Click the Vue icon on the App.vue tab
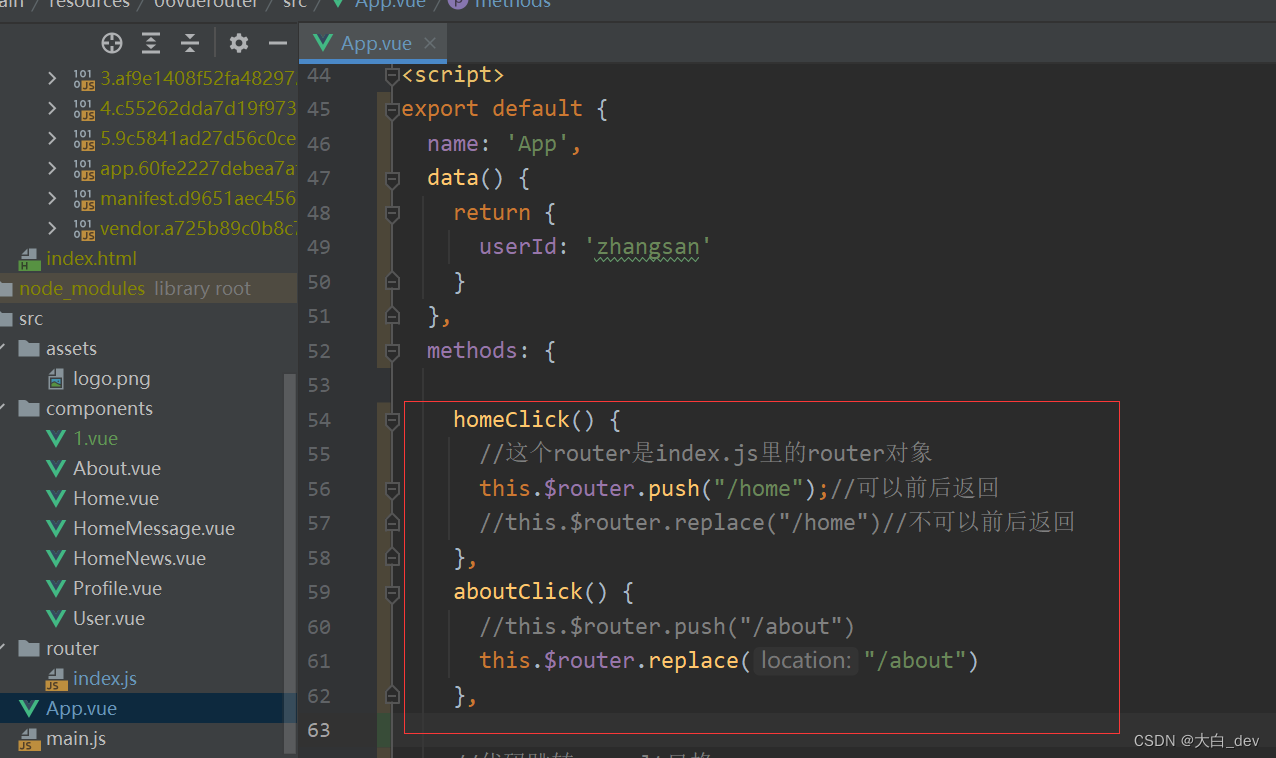 (x=321, y=43)
